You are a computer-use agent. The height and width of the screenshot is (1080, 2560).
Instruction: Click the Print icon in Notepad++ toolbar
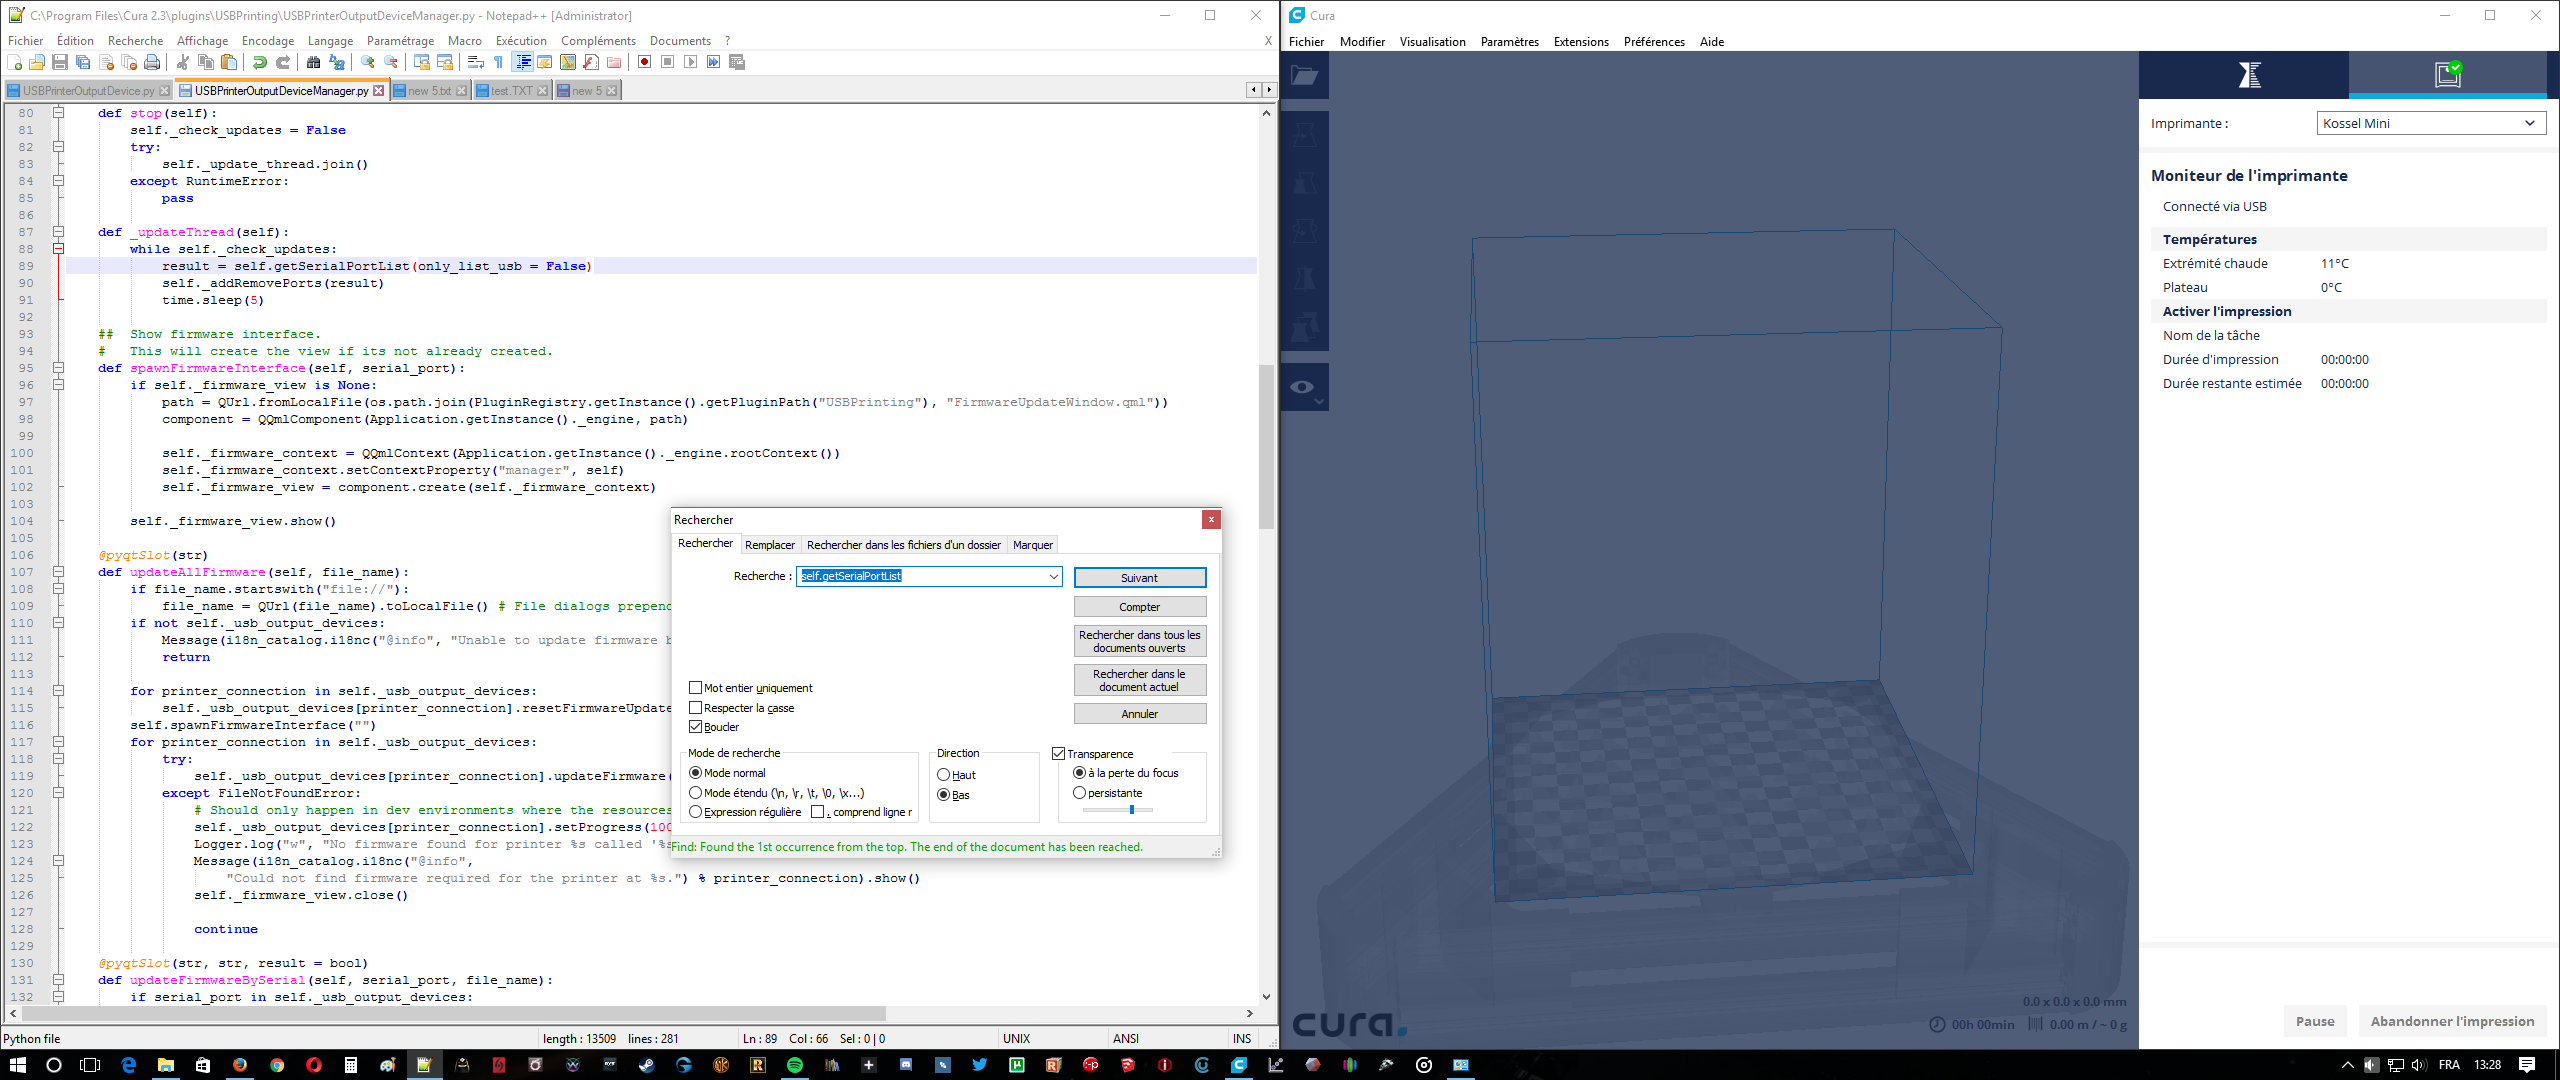[x=152, y=63]
